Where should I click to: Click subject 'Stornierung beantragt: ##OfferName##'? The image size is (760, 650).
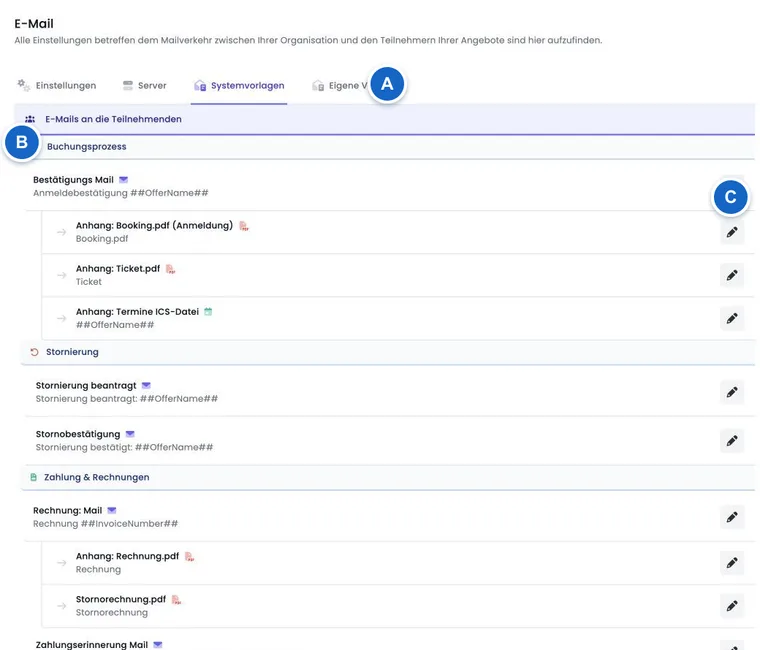127,398
